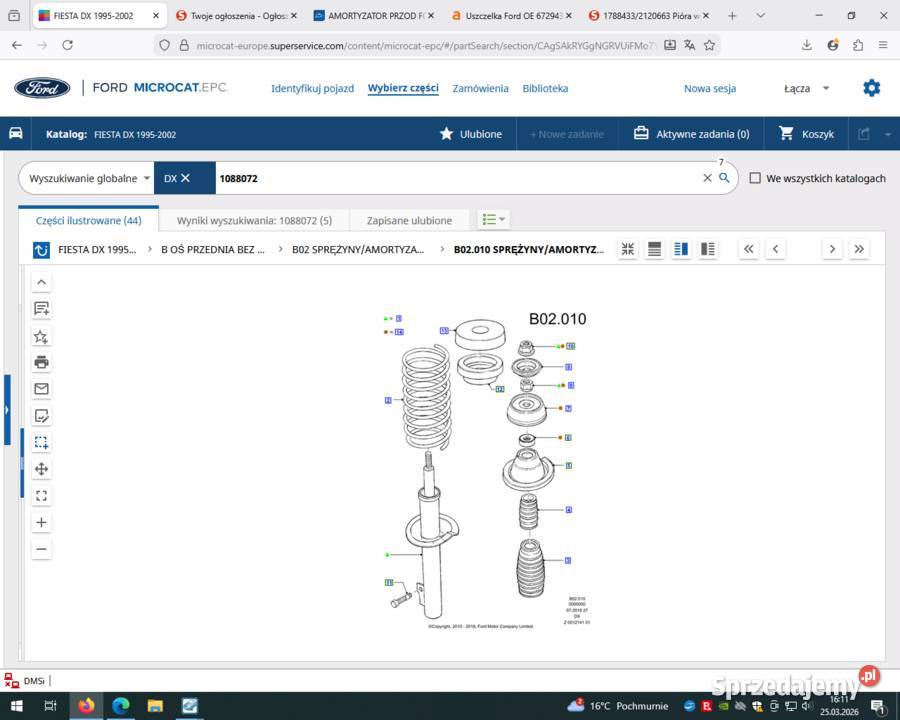This screenshot has height=720, width=900.
Task: Click the 'Nowa sesja' link
Action: pos(709,88)
